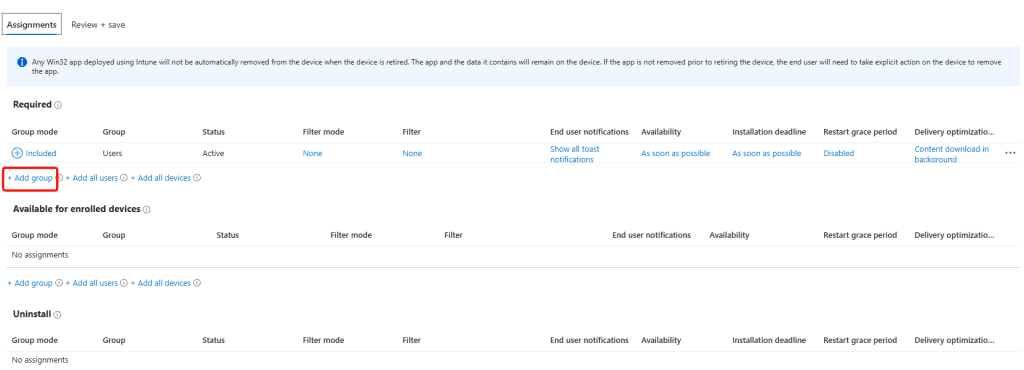Click Installation deadline header in Required table
The width and height of the screenshot is (1024, 370).
[x=769, y=132]
